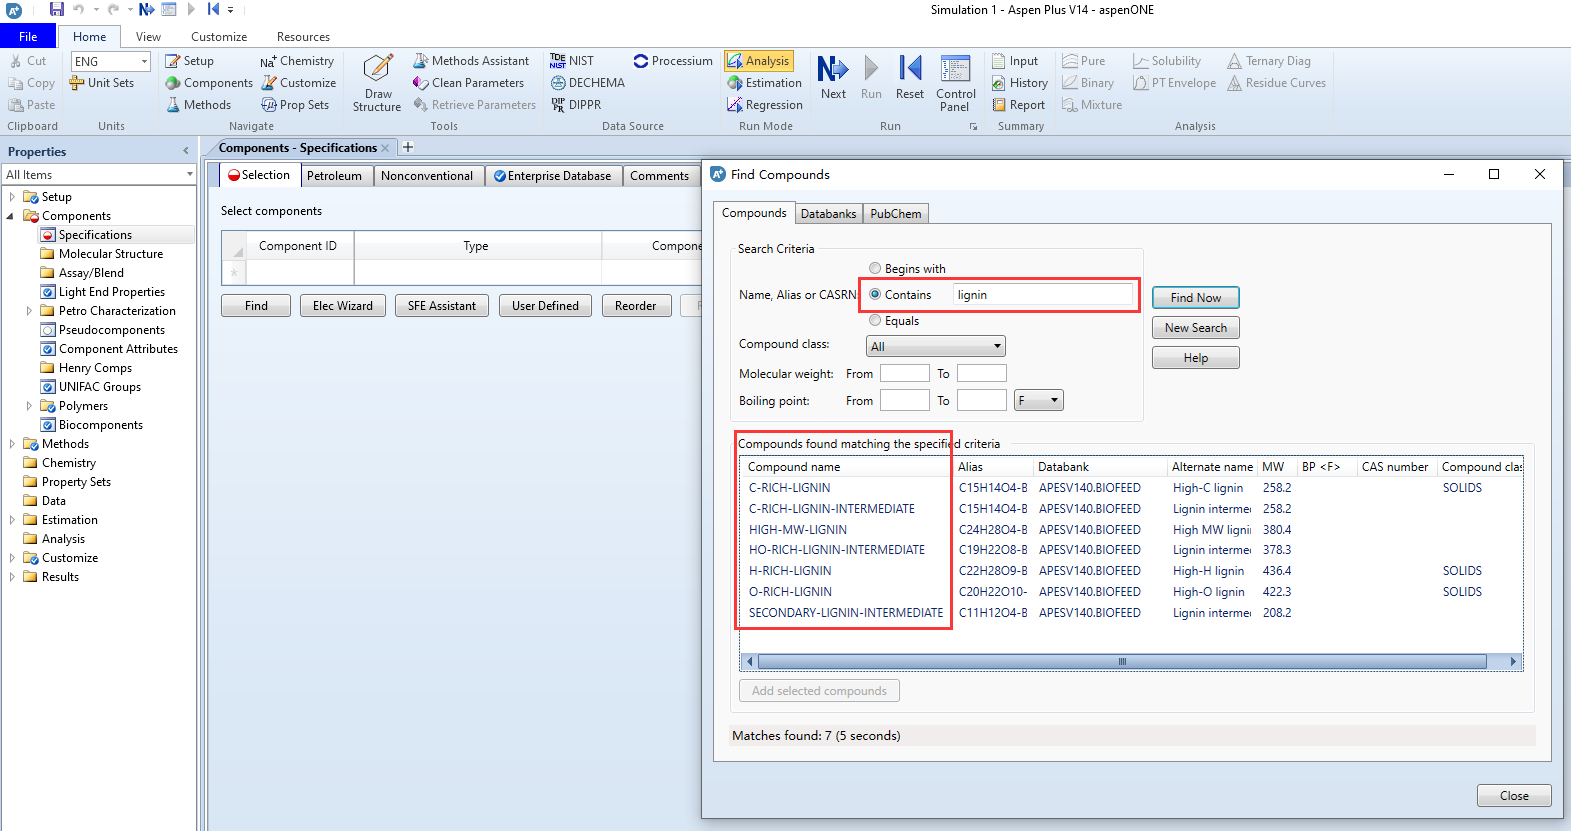Switch to Estimation run mode
This screenshot has height=831, width=1571.
(765, 83)
